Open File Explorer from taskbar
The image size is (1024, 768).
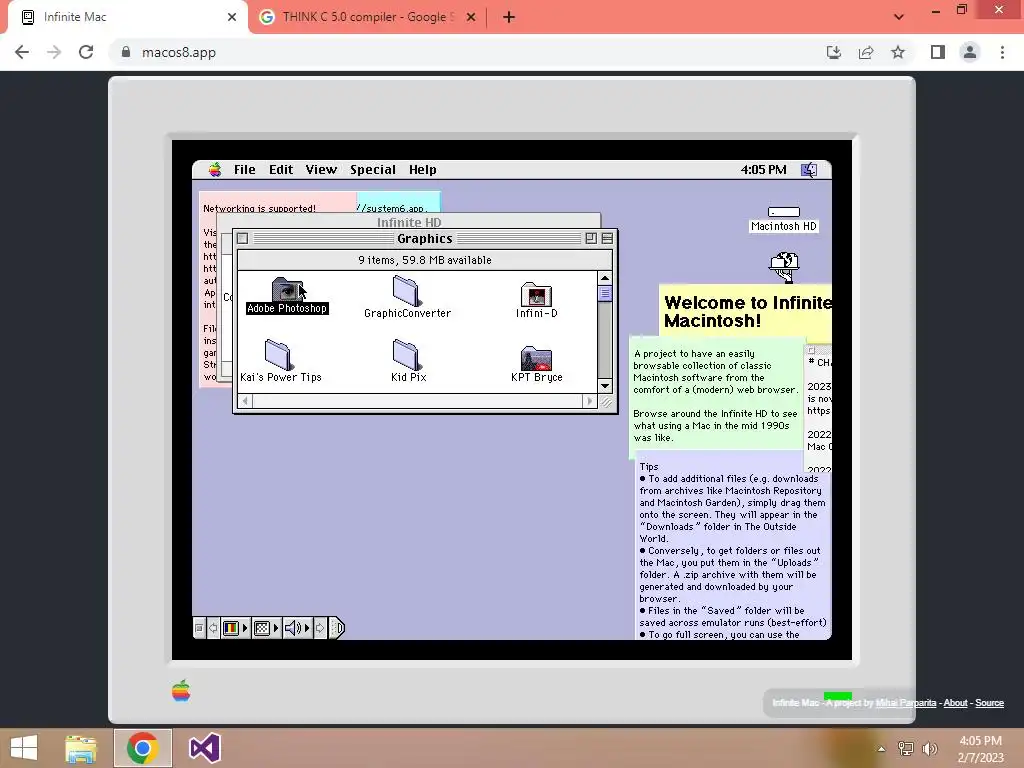click(x=81, y=748)
